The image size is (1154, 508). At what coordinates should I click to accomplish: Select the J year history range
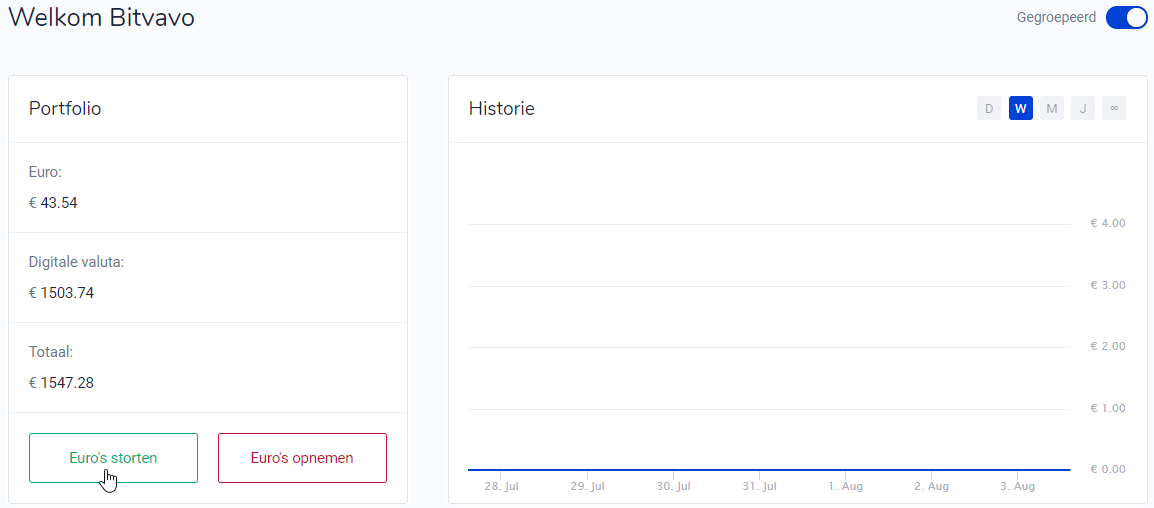pos(1083,108)
